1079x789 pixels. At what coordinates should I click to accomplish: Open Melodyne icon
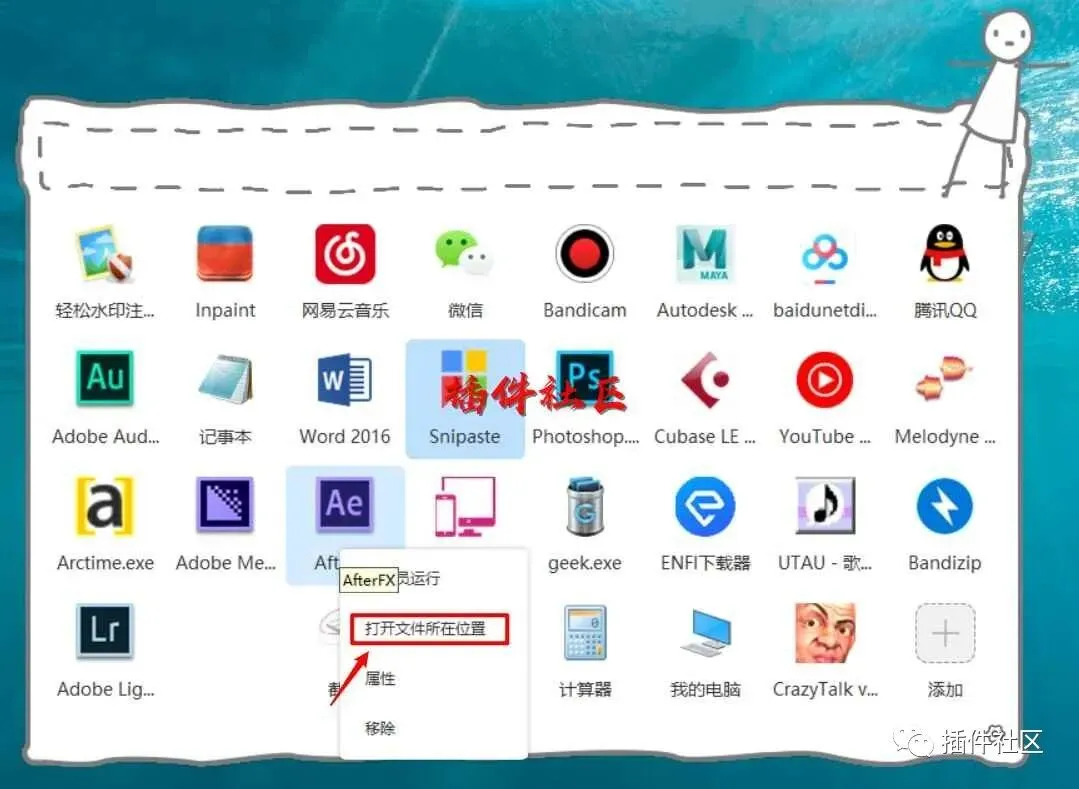945,379
